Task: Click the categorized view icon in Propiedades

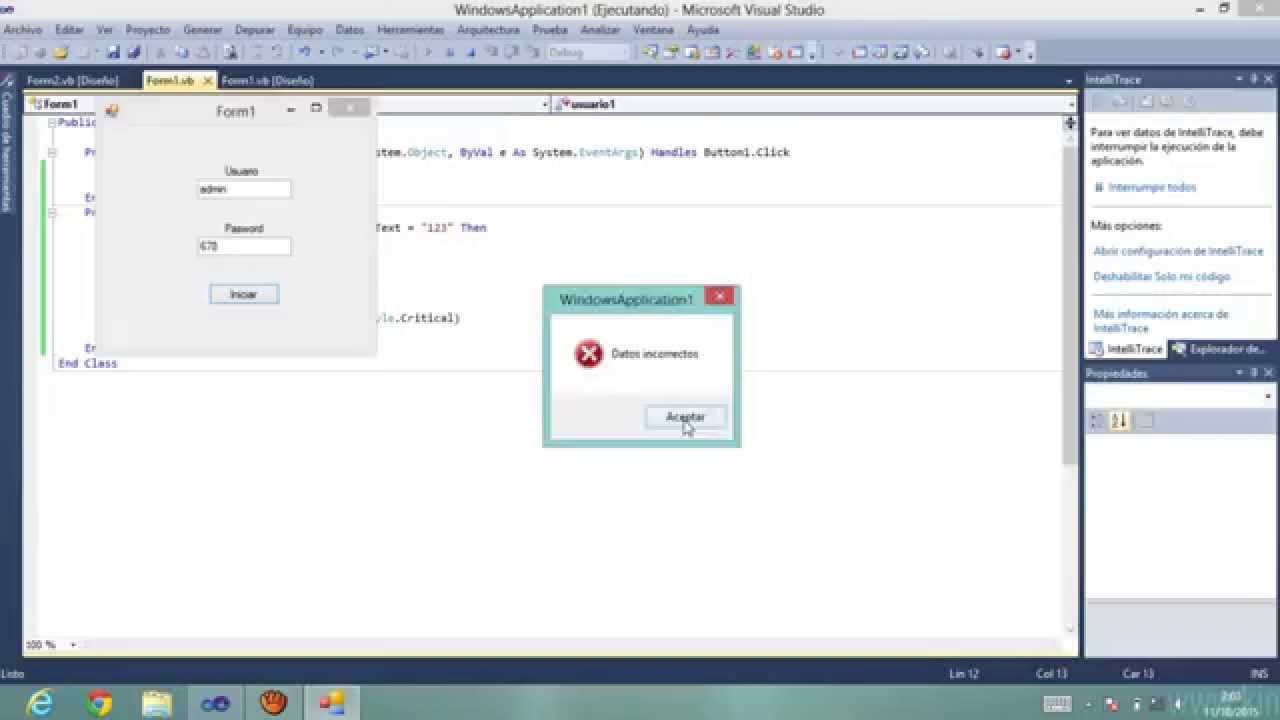Action: coord(1097,421)
